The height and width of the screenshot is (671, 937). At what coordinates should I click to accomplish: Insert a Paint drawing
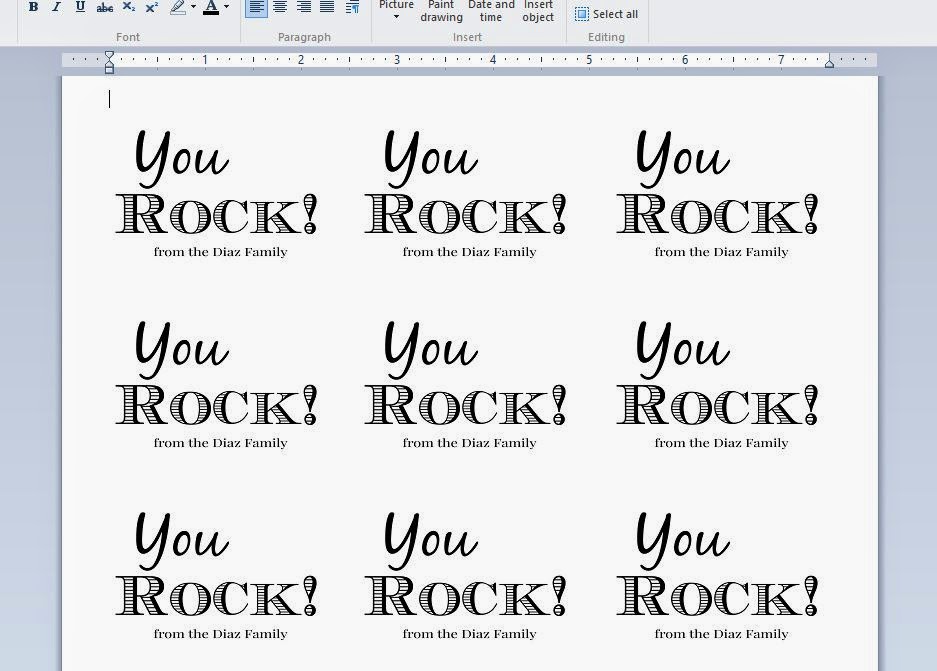pos(441,11)
